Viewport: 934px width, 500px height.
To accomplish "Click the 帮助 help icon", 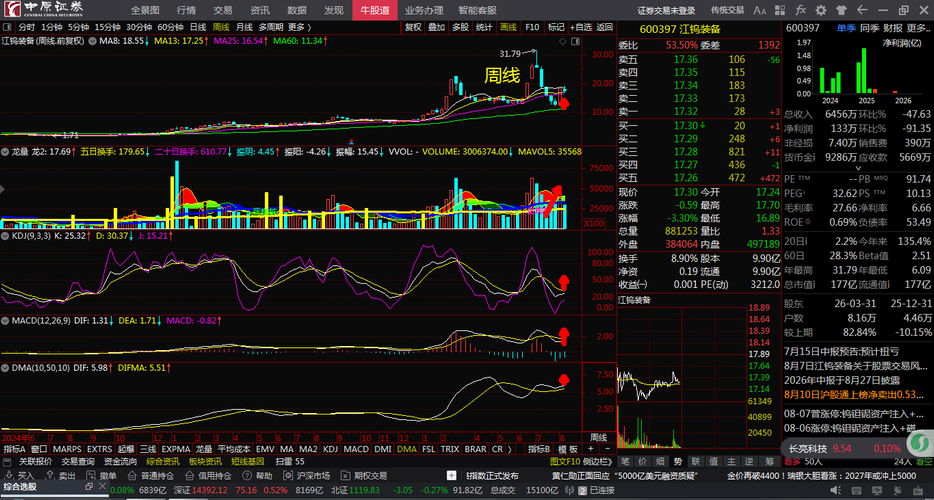I will click(247, 476).
